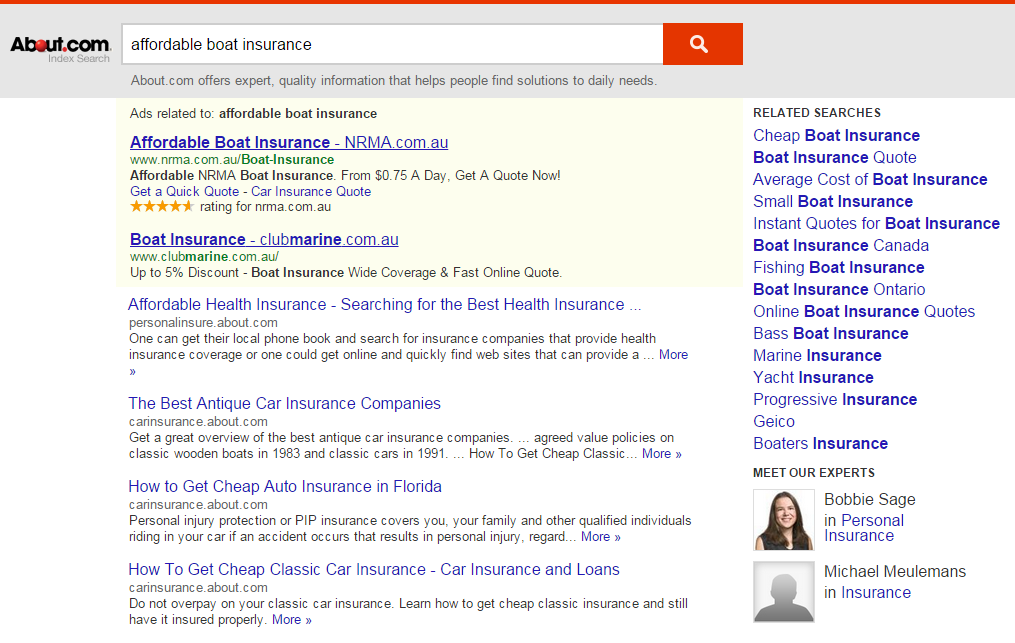Select 'Instant Quotes for Boat Insurance'
Viewport: 1015px width, 643px height.
click(876, 223)
